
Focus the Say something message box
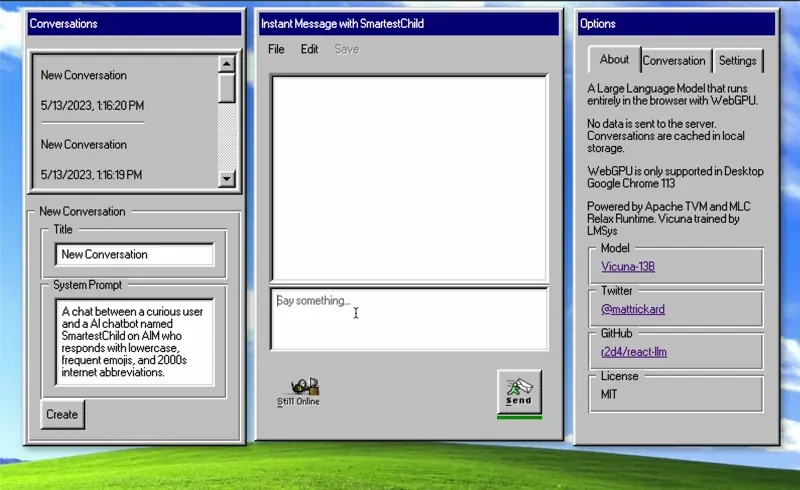click(409, 319)
